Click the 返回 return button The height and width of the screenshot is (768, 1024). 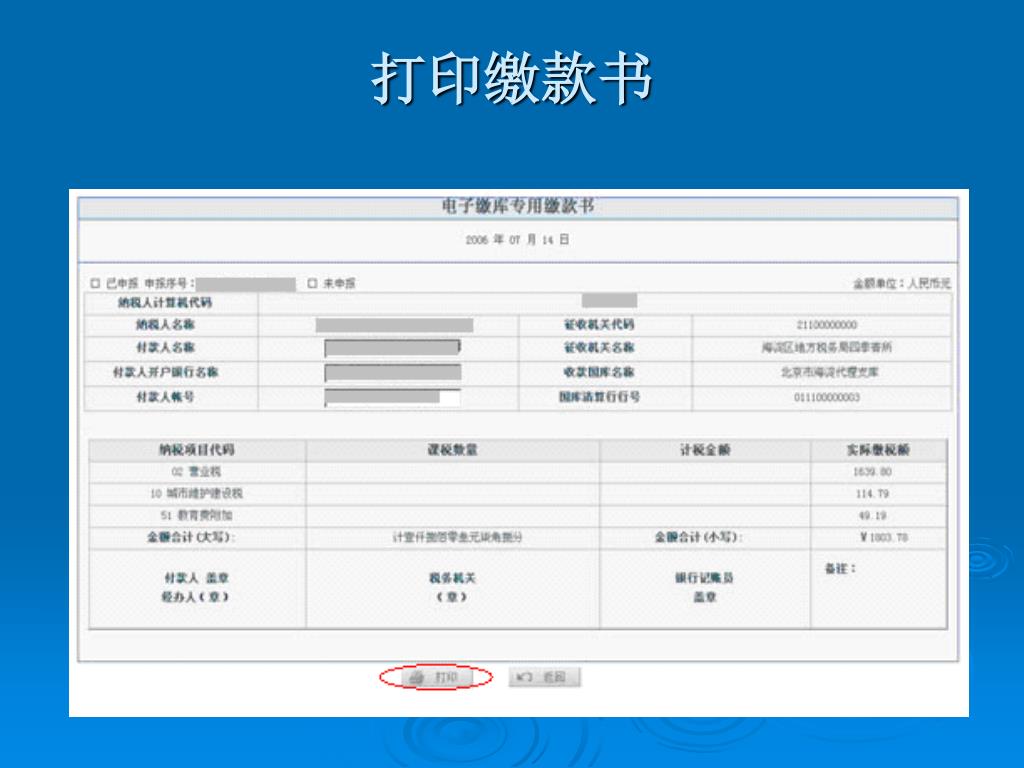(x=544, y=677)
